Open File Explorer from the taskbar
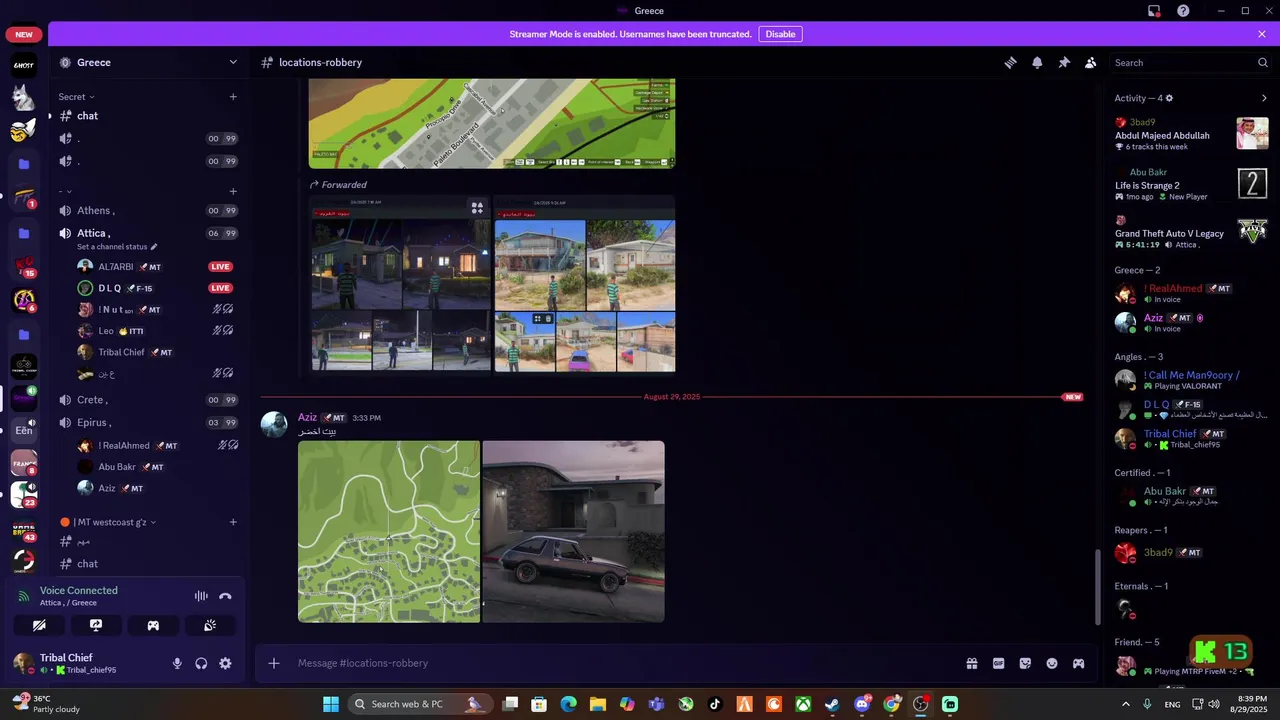 (598, 704)
